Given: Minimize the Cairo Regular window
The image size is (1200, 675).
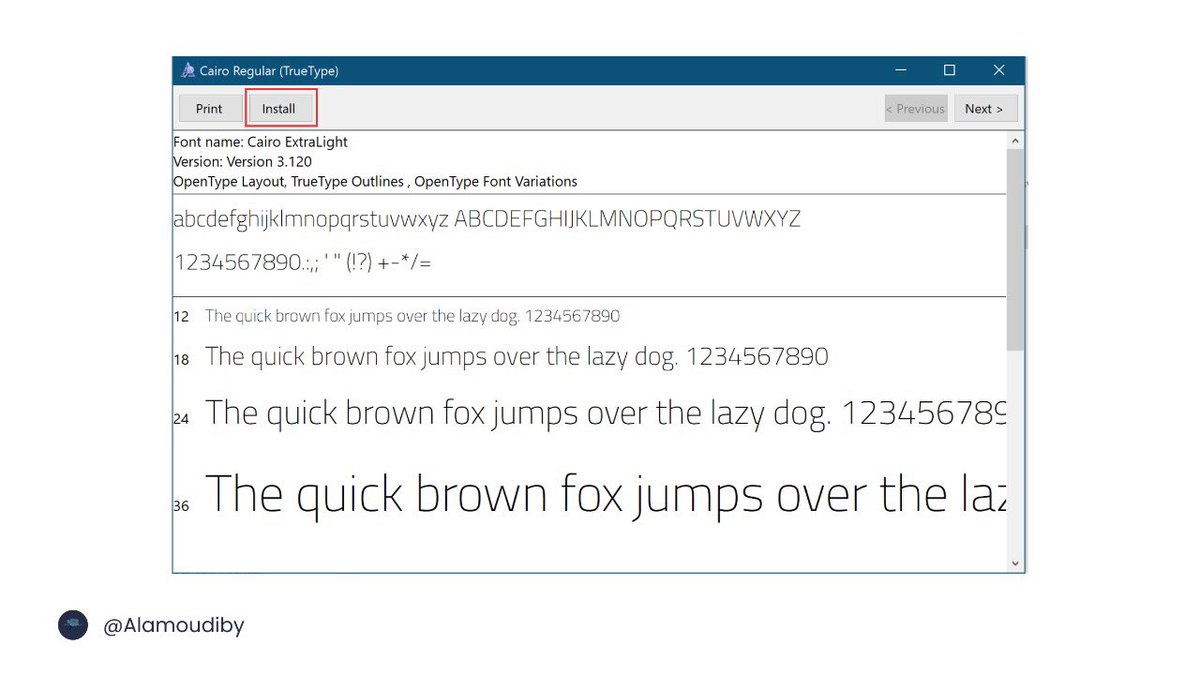Looking at the screenshot, I should pyautogui.click(x=901, y=70).
